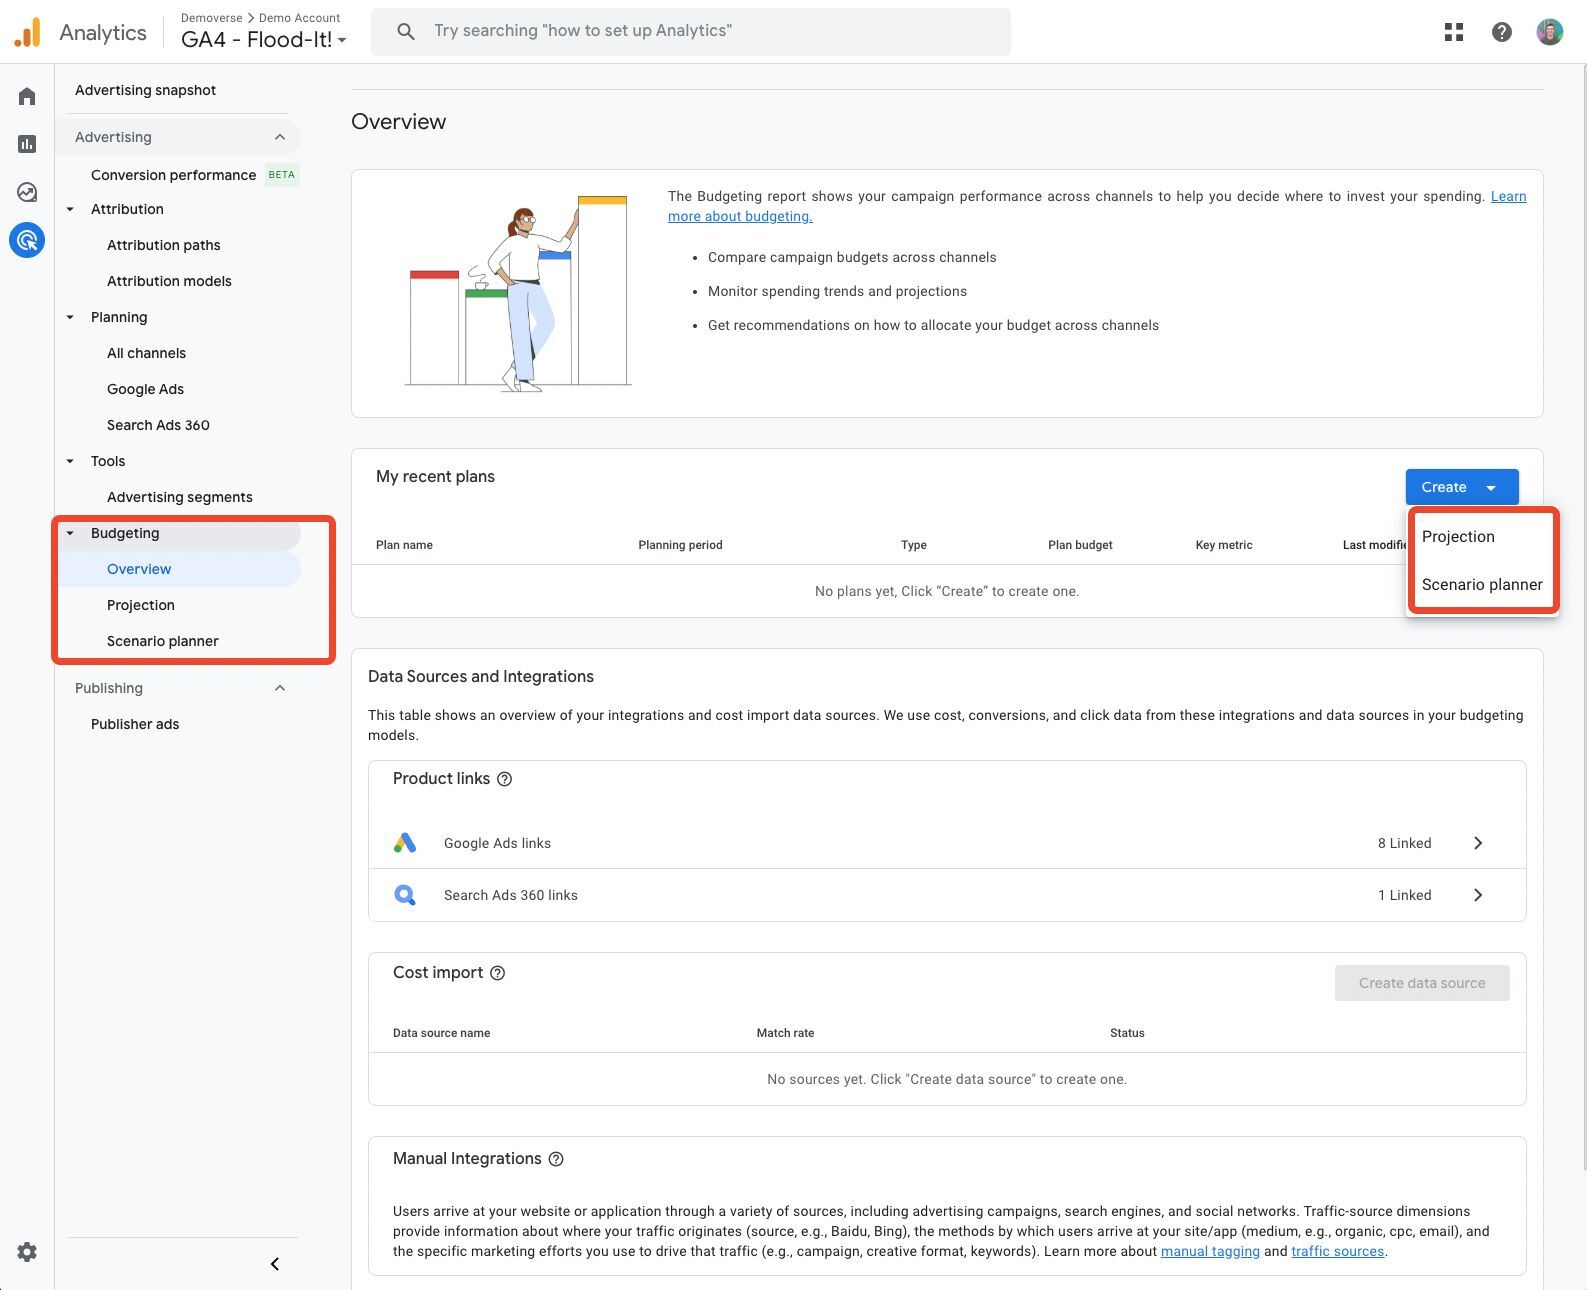Click the Help question mark icon
The width and height of the screenshot is (1587, 1290).
[x=1502, y=32]
